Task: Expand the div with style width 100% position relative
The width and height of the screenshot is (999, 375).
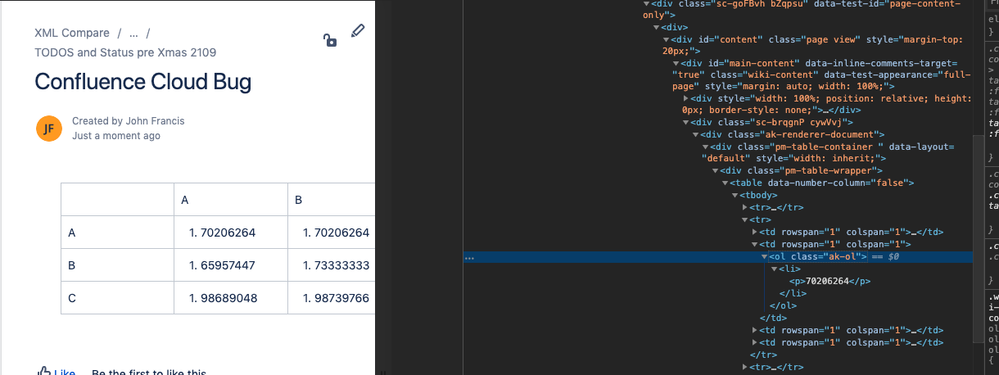Action: click(686, 99)
